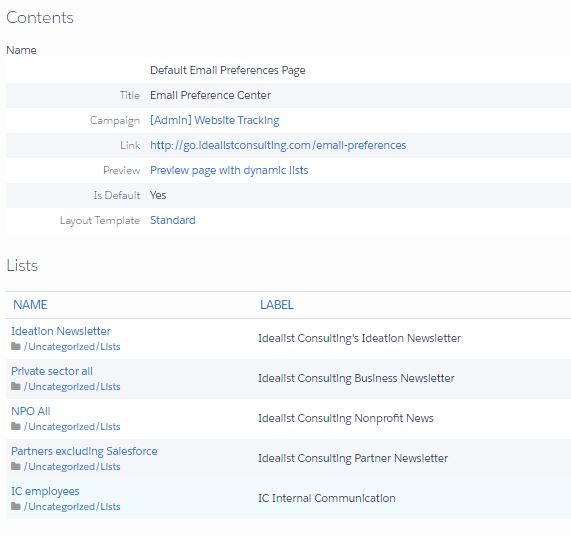Sort lists by the NAME column header
This screenshot has height=536, width=571.
[30, 305]
